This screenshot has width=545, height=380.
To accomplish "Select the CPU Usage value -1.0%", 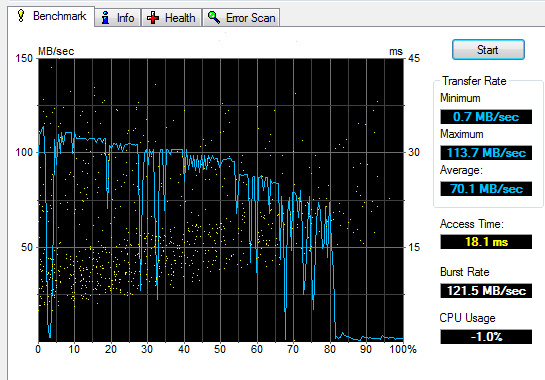I will tap(486, 337).
